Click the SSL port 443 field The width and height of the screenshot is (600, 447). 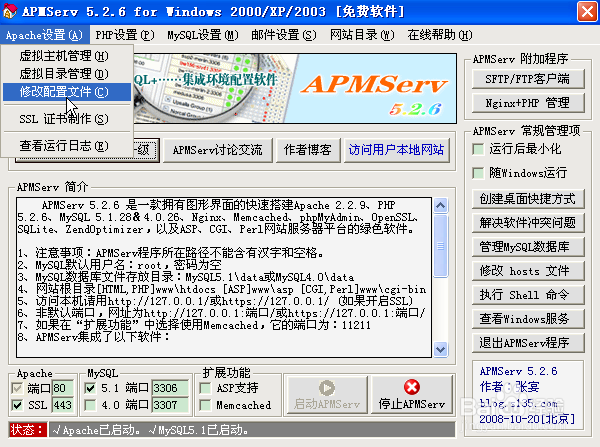[x=63, y=405]
